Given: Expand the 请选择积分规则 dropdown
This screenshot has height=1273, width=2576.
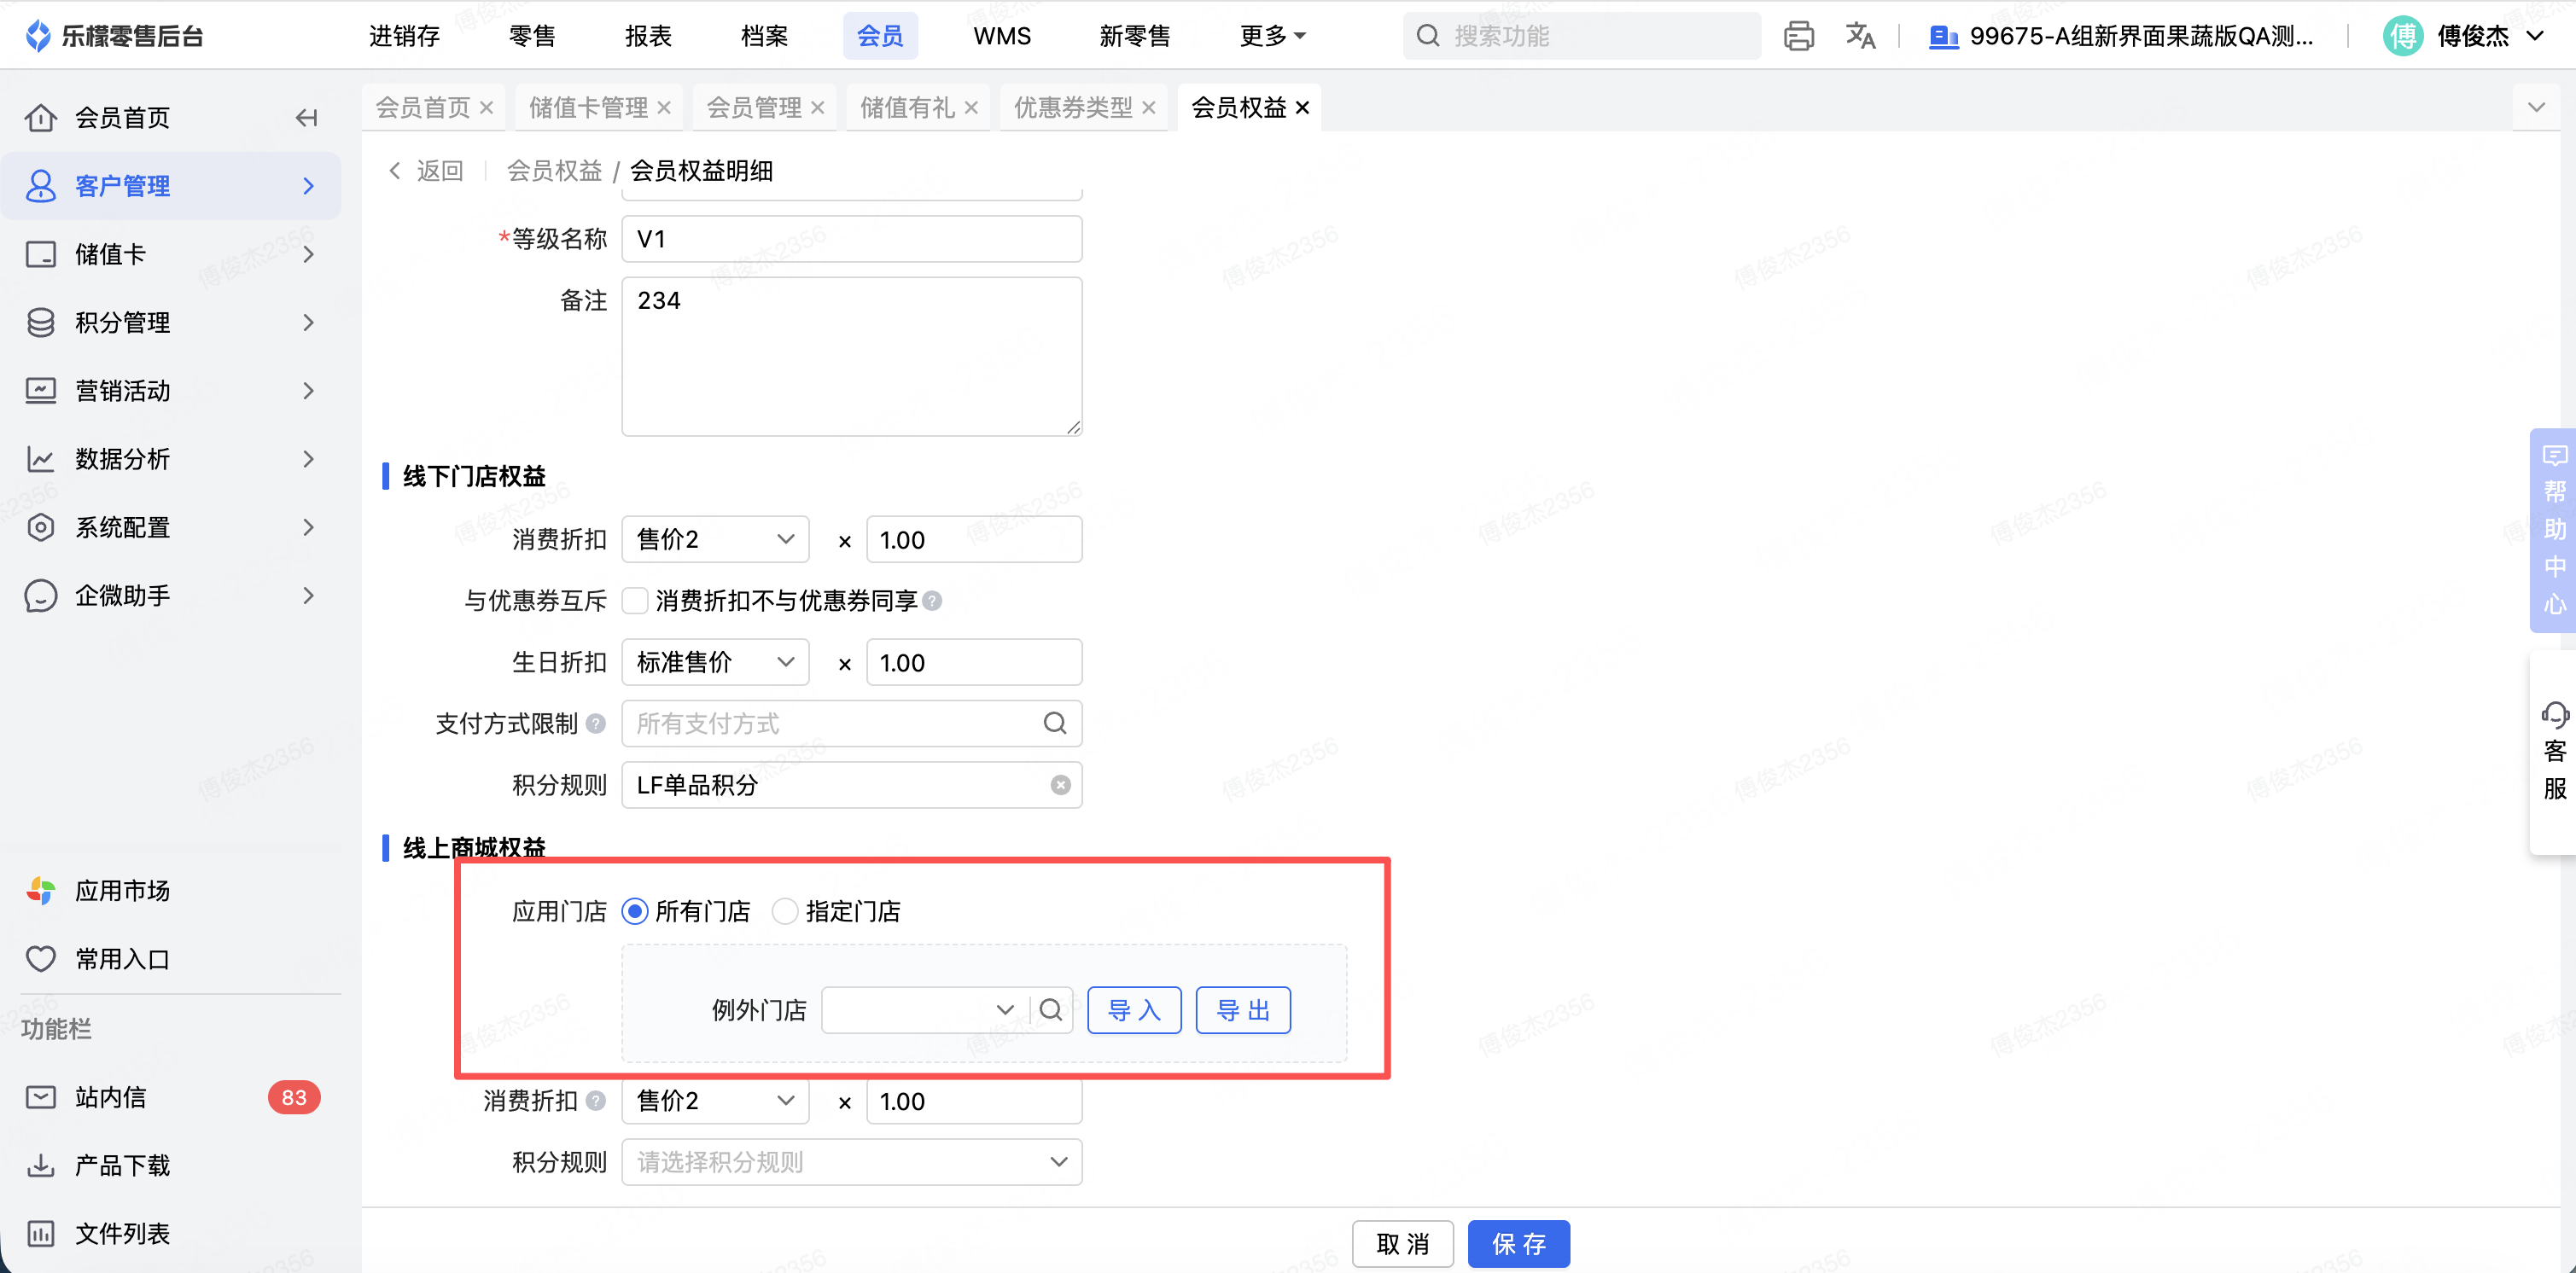Looking at the screenshot, I should 851,1162.
